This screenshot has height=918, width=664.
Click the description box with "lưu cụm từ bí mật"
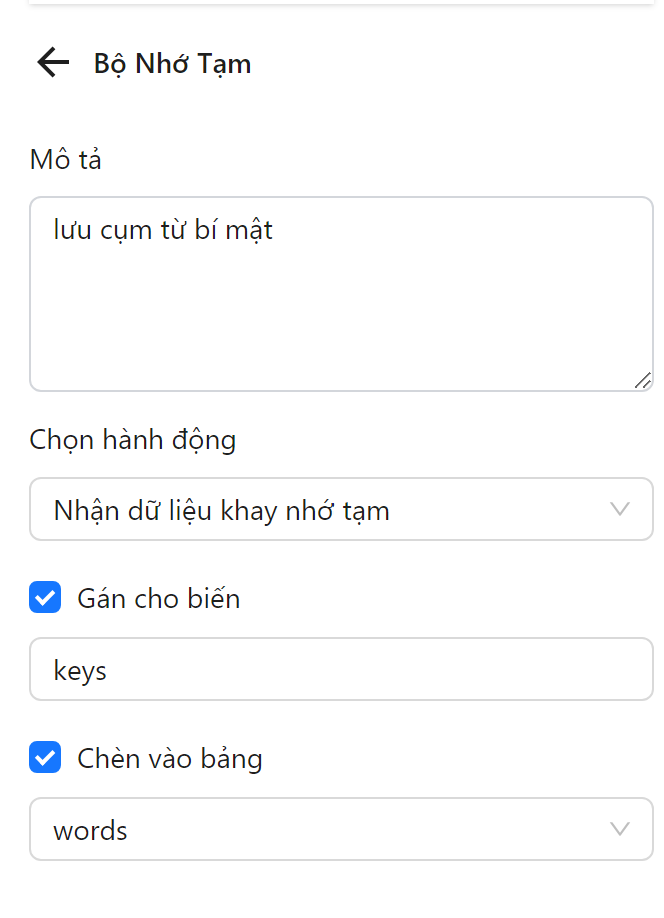point(340,290)
